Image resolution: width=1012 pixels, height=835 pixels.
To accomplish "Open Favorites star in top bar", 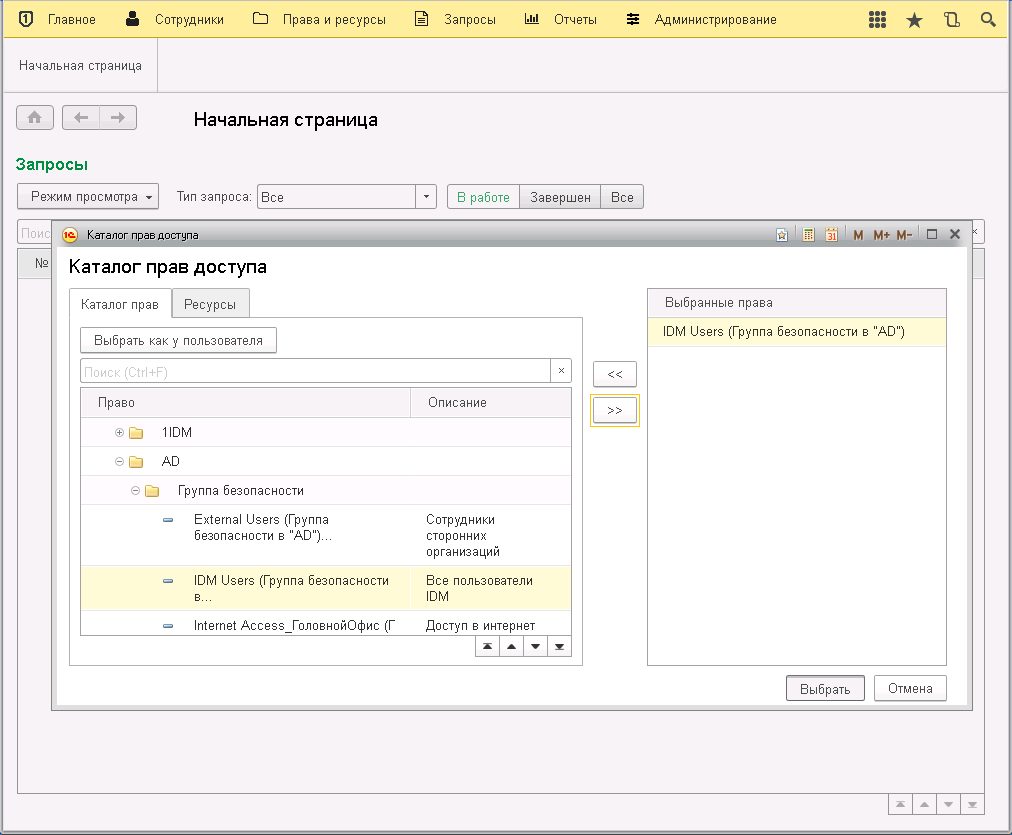I will click(x=914, y=20).
